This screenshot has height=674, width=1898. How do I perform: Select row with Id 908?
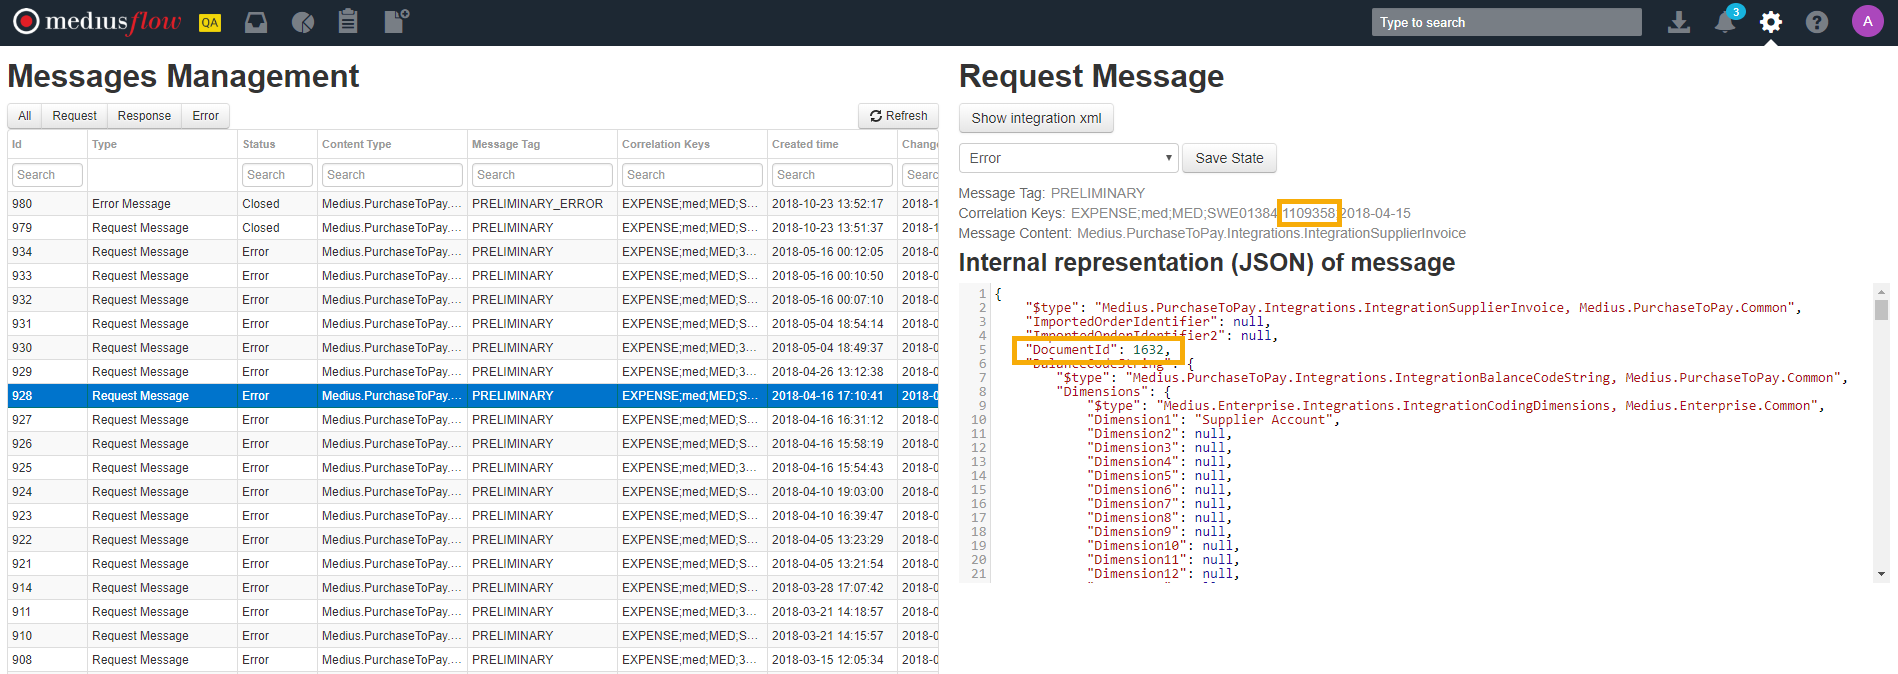tap(473, 660)
